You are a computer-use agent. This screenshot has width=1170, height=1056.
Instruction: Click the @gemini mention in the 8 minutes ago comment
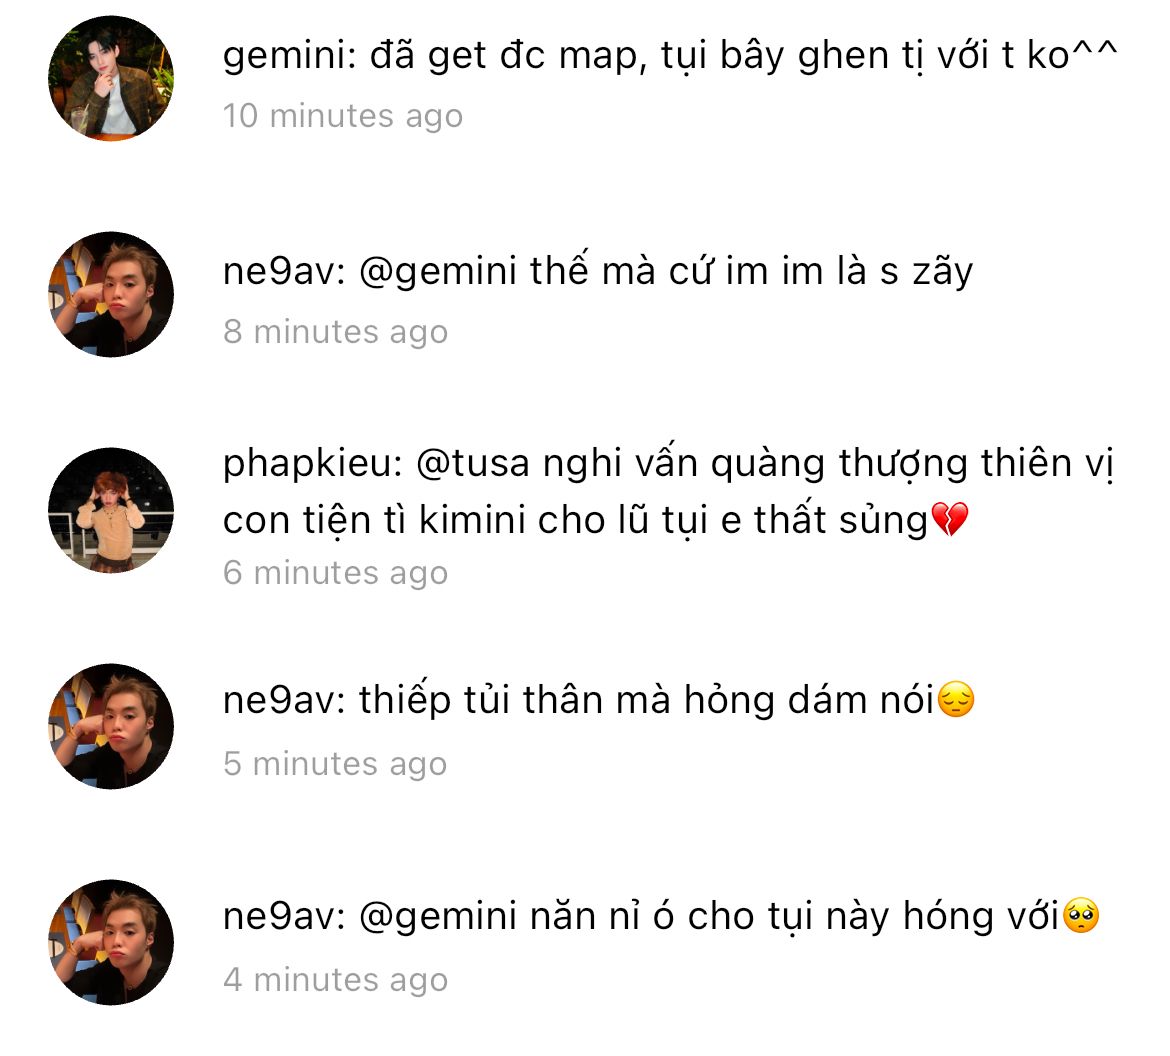click(438, 272)
